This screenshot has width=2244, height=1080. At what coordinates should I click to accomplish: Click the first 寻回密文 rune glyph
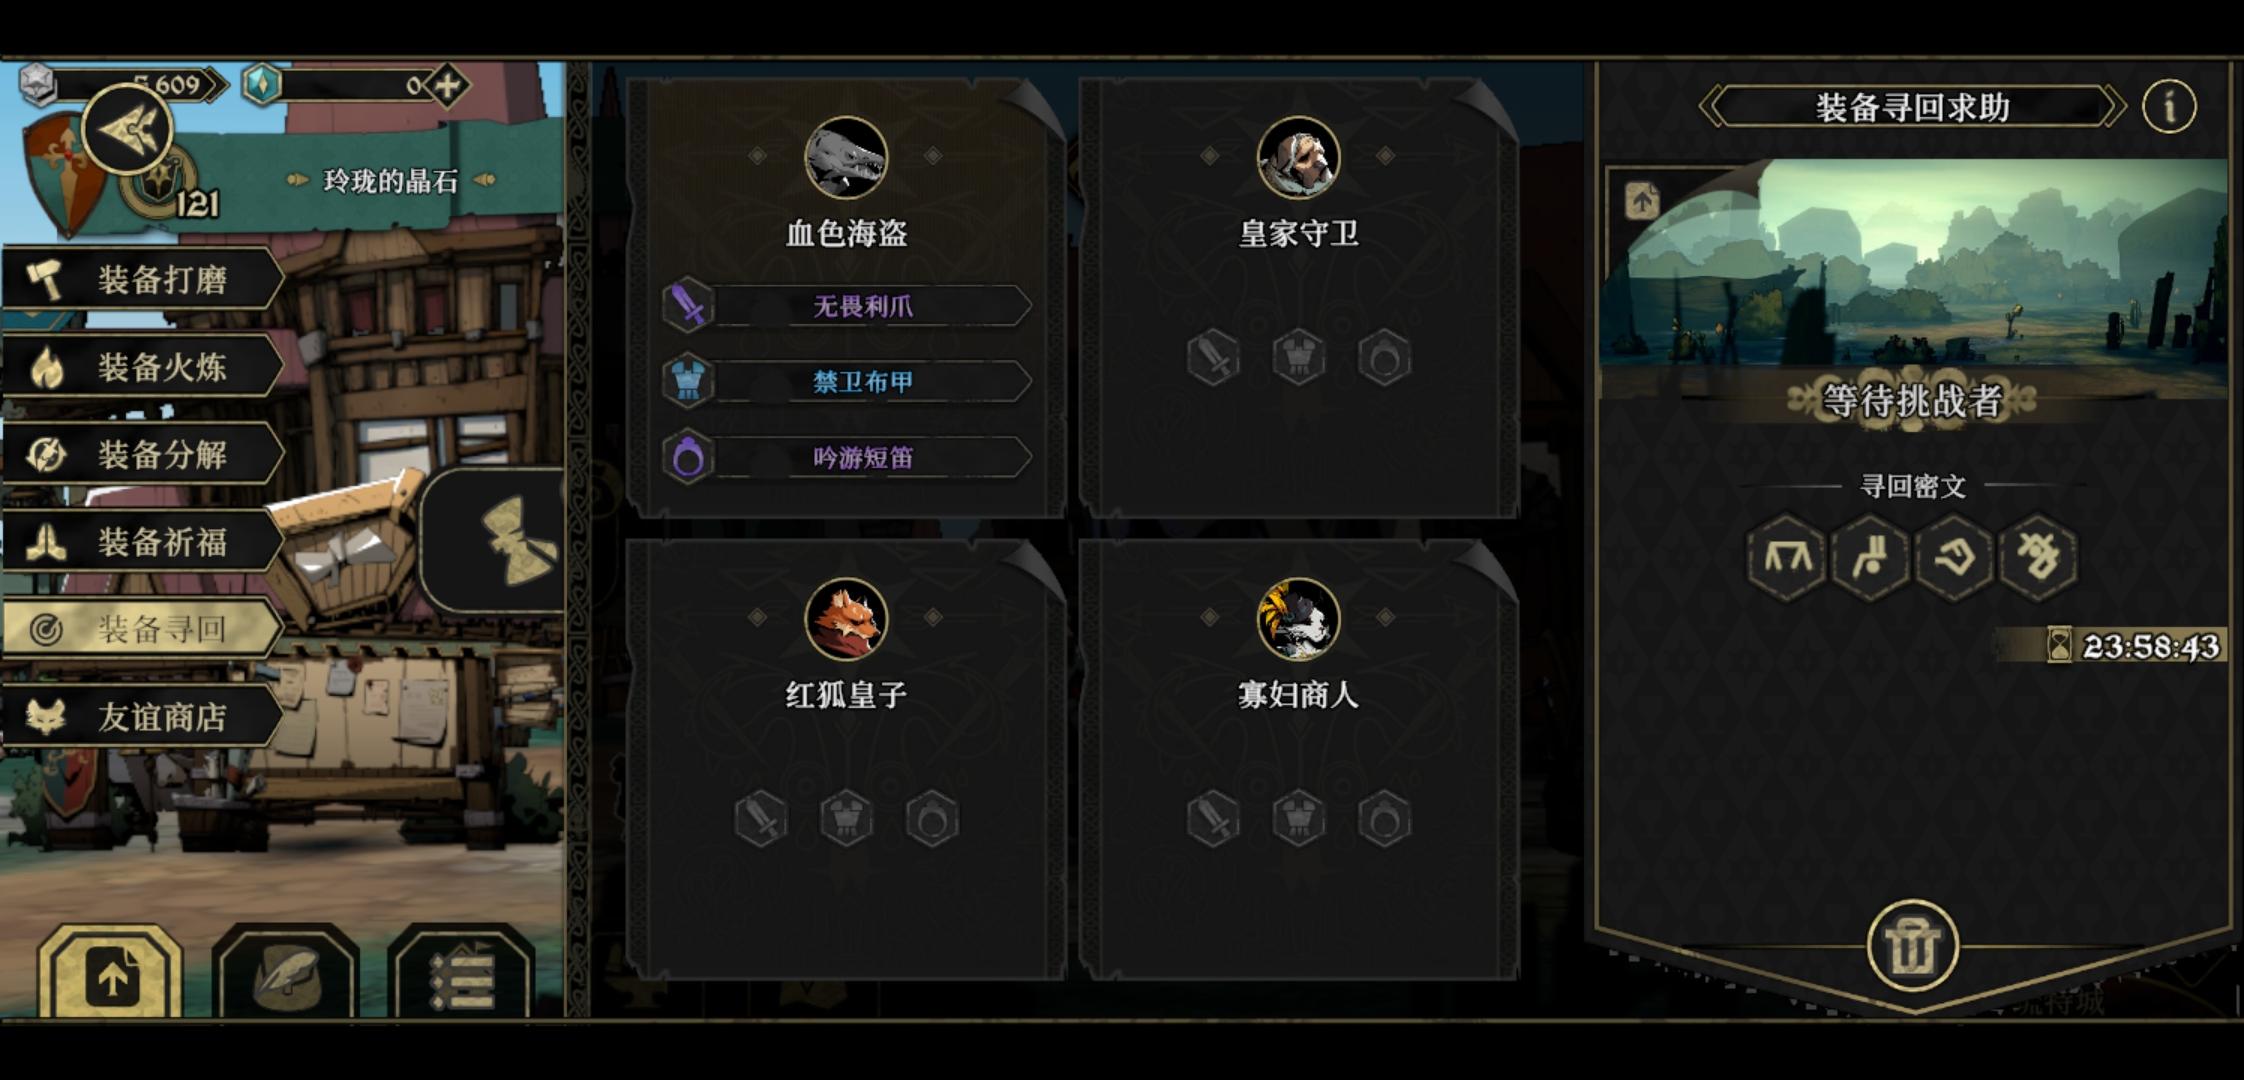click(x=1787, y=557)
